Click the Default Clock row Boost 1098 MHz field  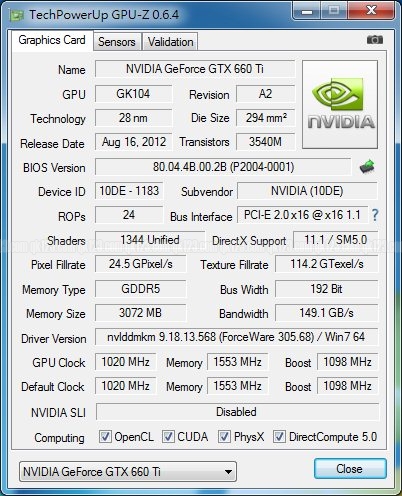pyautogui.click(x=347, y=386)
